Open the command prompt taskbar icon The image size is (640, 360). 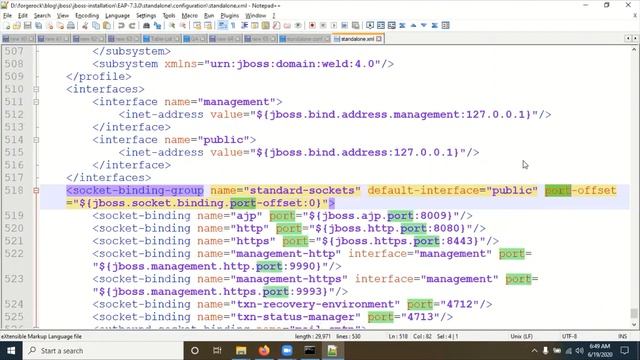pos(310,351)
